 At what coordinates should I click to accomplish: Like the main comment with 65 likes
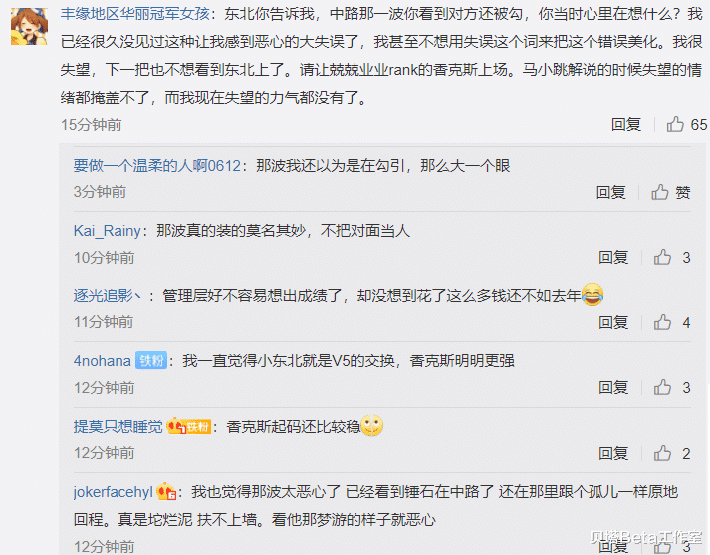675,124
